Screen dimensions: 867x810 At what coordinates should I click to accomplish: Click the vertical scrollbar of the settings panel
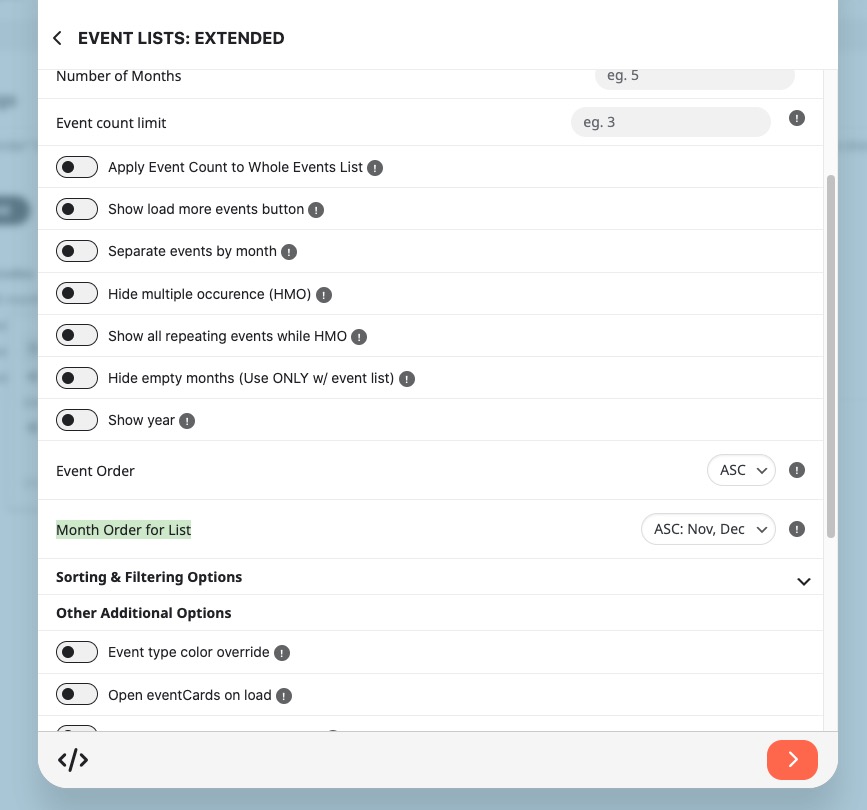coord(831,357)
